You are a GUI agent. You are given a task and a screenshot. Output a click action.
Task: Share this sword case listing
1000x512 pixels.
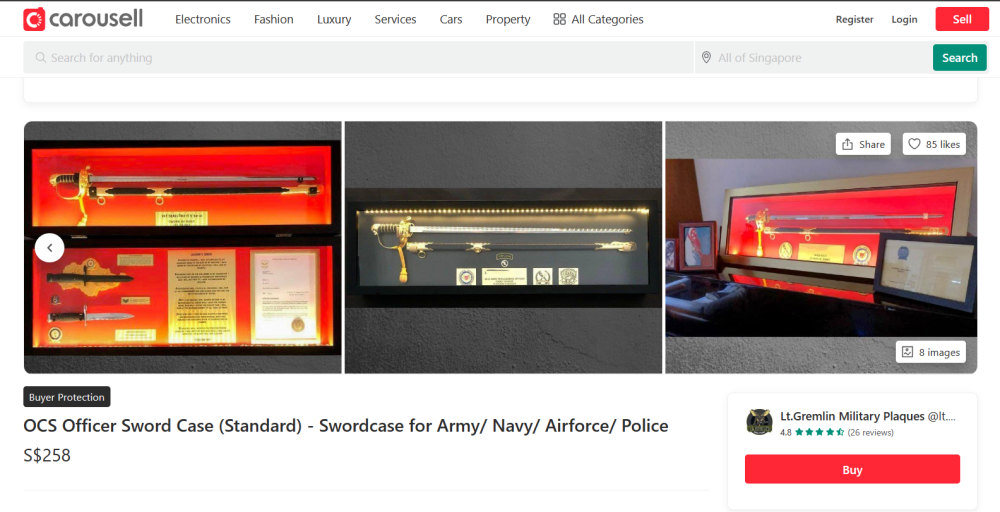863,144
